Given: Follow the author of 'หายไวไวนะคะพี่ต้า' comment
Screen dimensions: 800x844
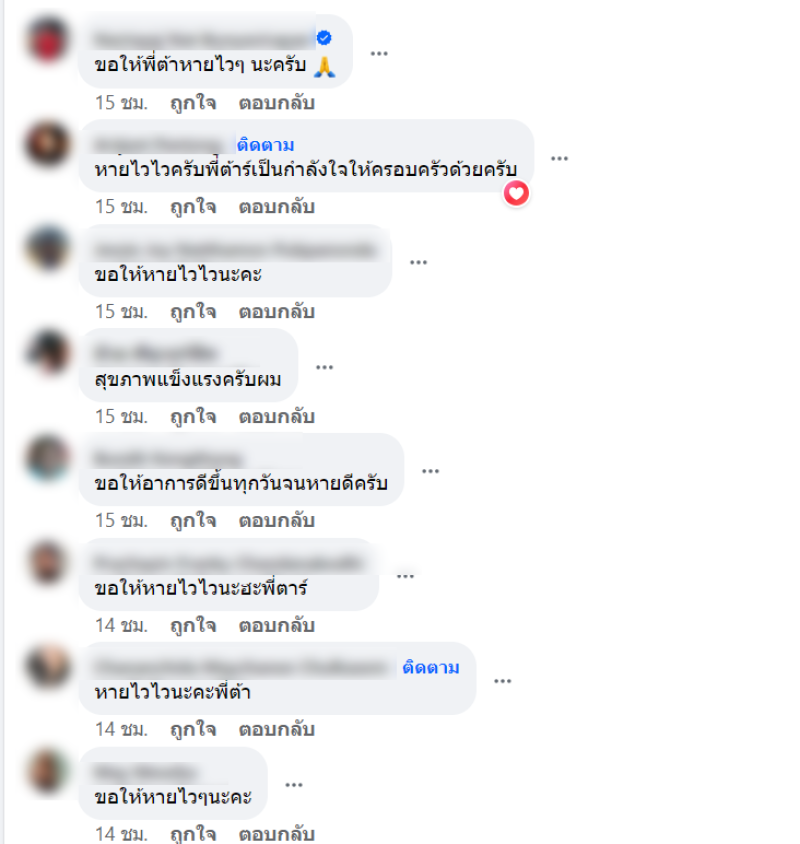Looking at the screenshot, I should 431,667.
